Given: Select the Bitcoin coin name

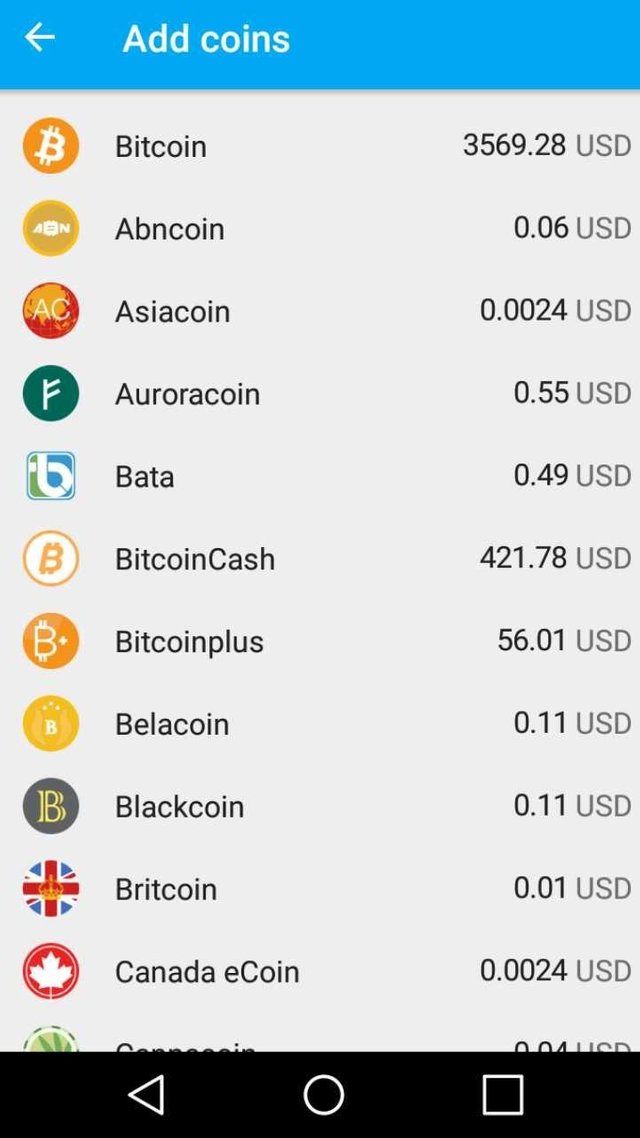Looking at the screenshot, I should coord(161,146).
